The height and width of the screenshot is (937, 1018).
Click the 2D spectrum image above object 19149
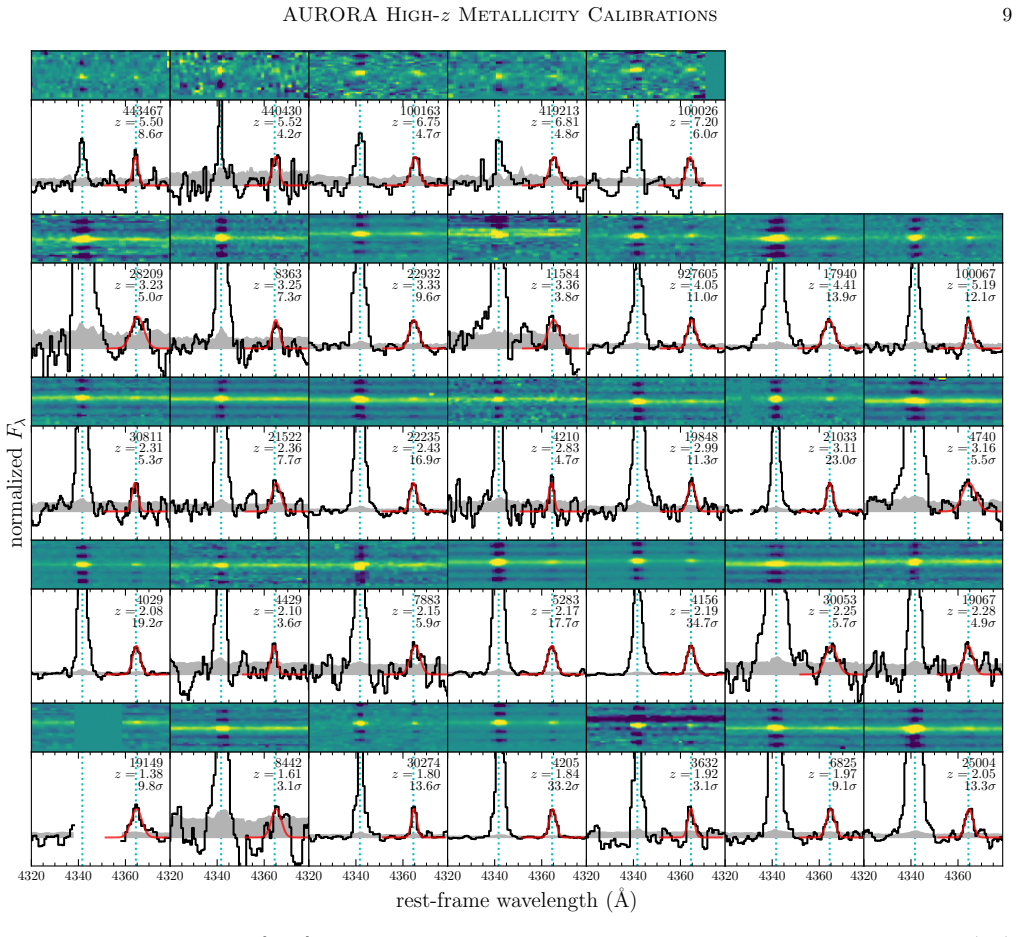(101, 727)
